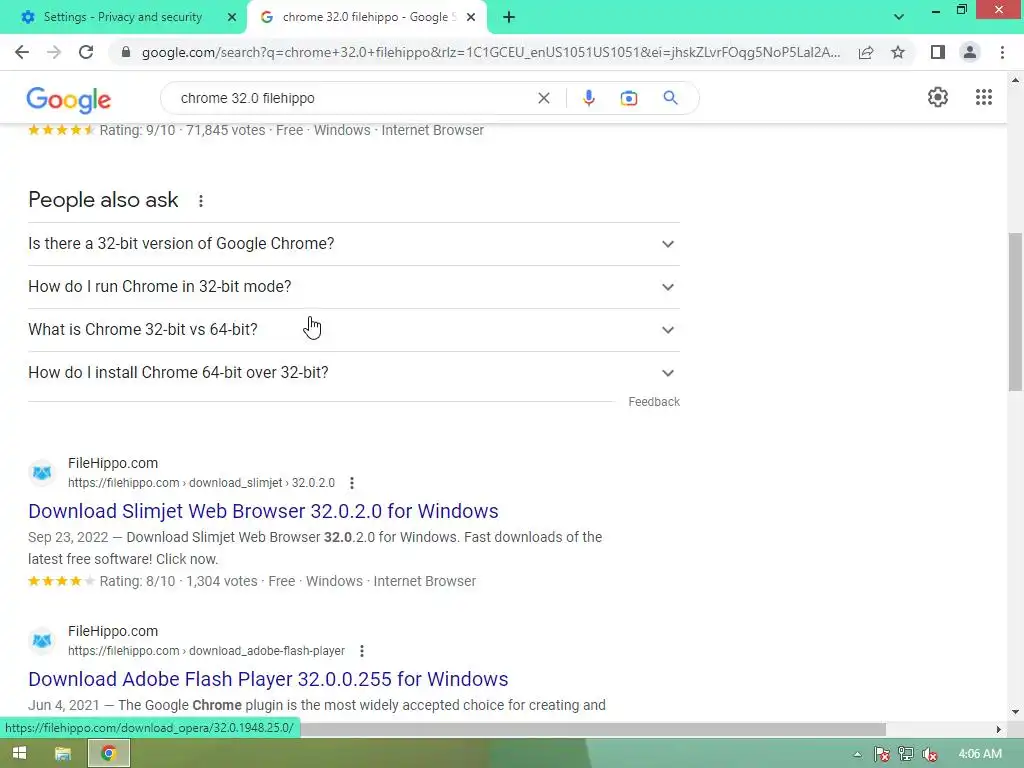Click Feedback link under People also ask

click(654, 402)
